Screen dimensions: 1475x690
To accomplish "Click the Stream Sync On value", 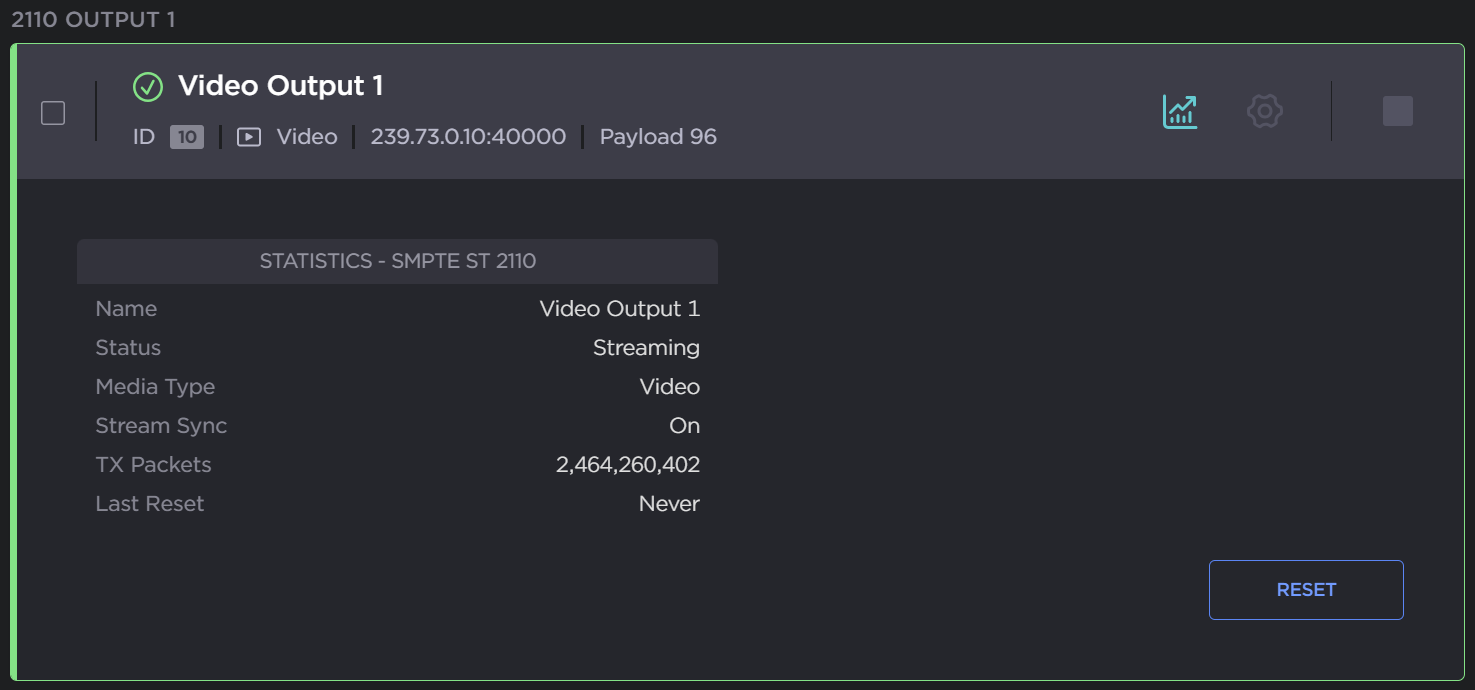I will click(x=684, y=426).
